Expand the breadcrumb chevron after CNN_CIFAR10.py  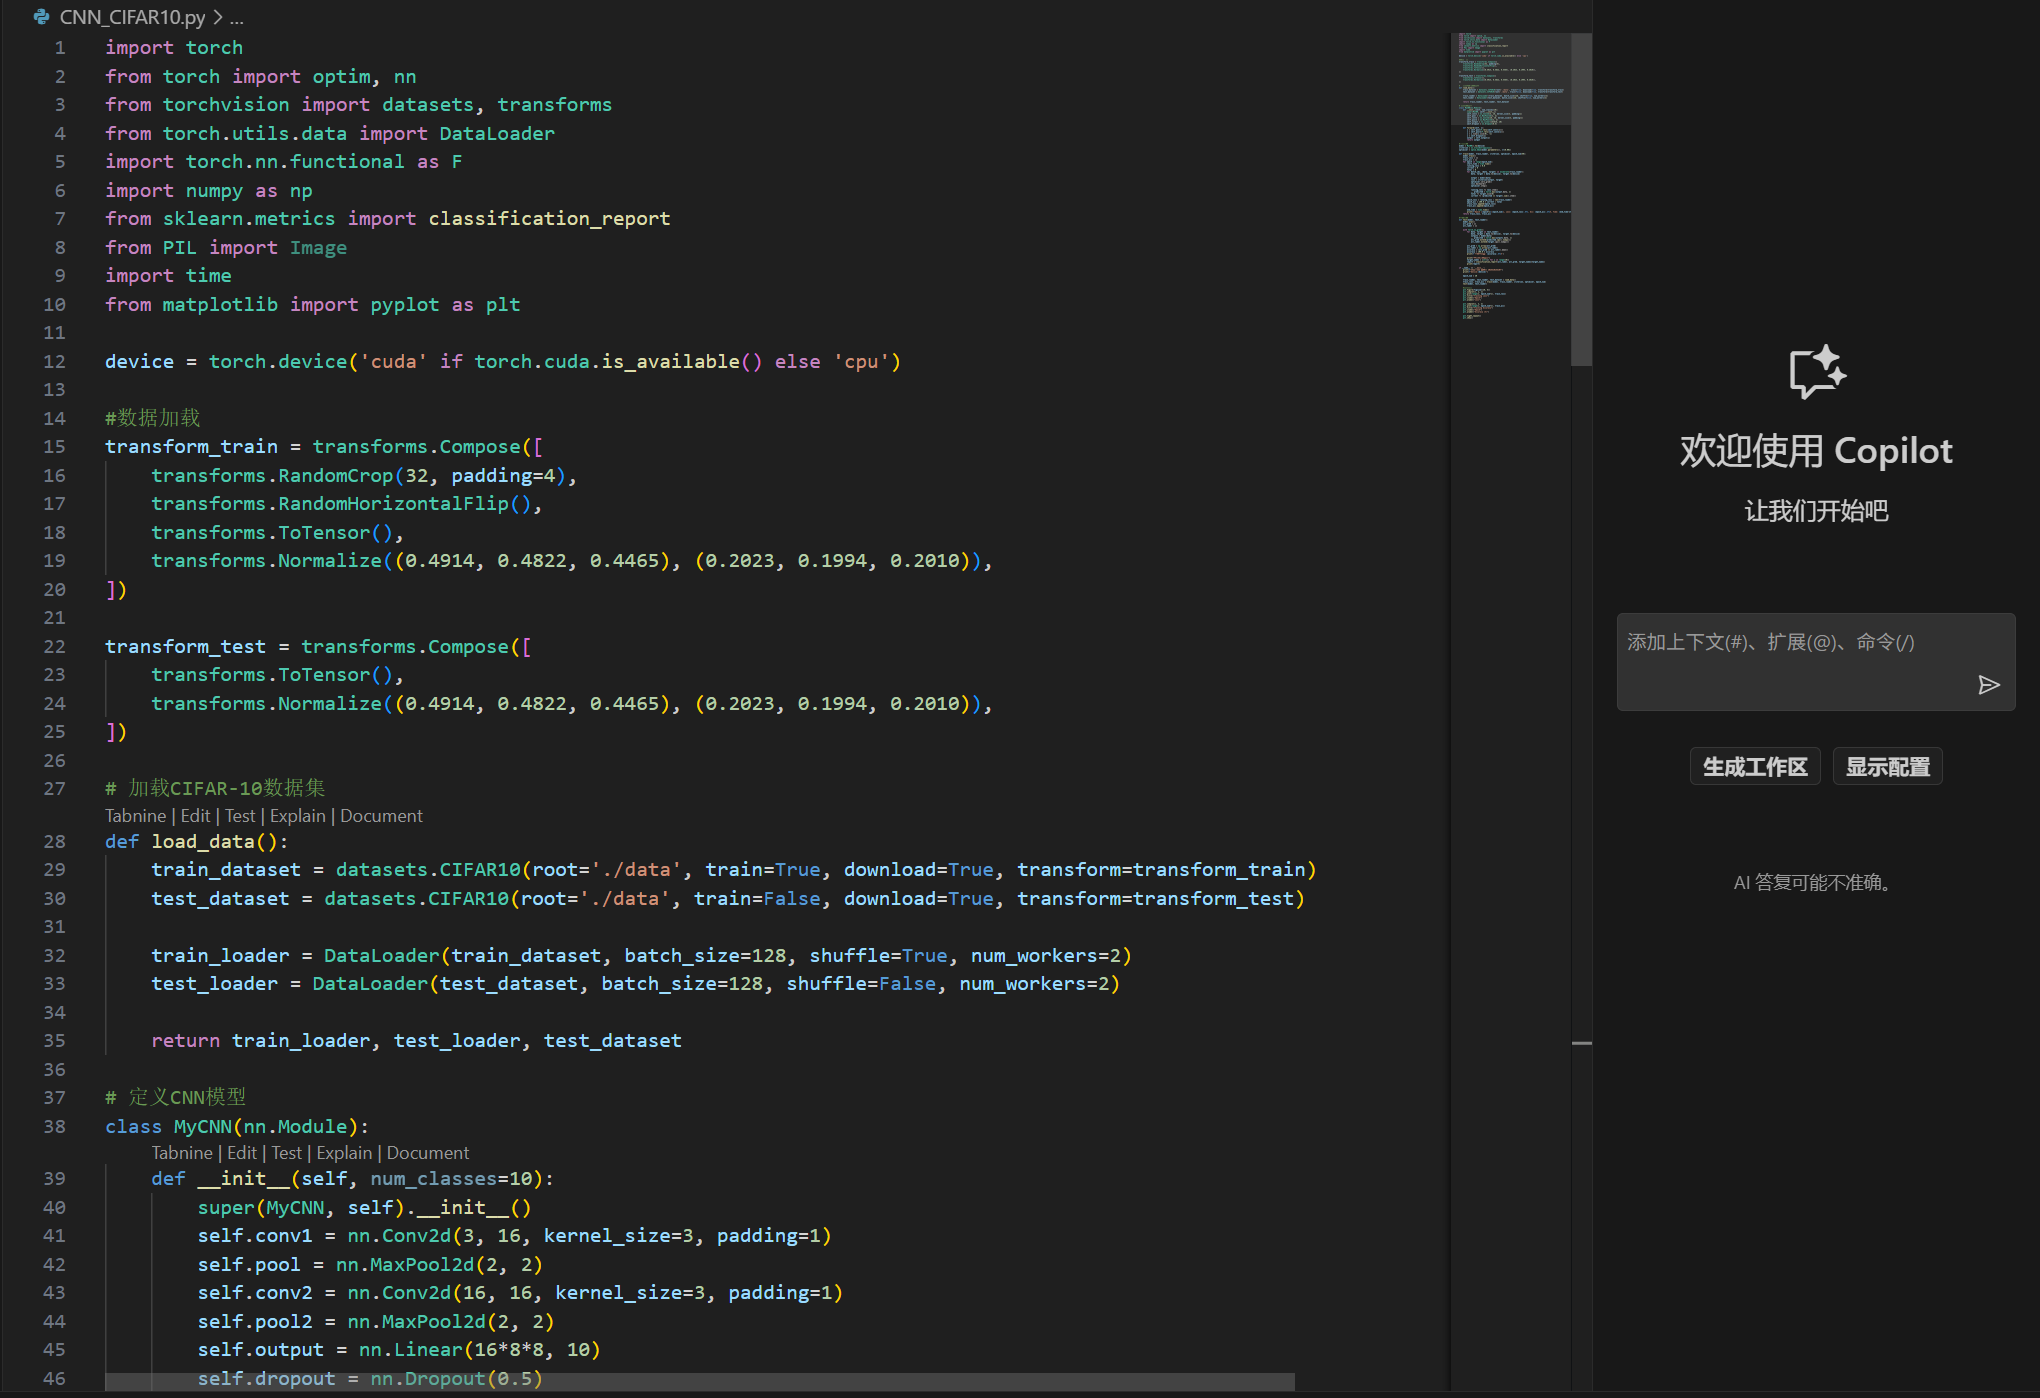(218, 17)
